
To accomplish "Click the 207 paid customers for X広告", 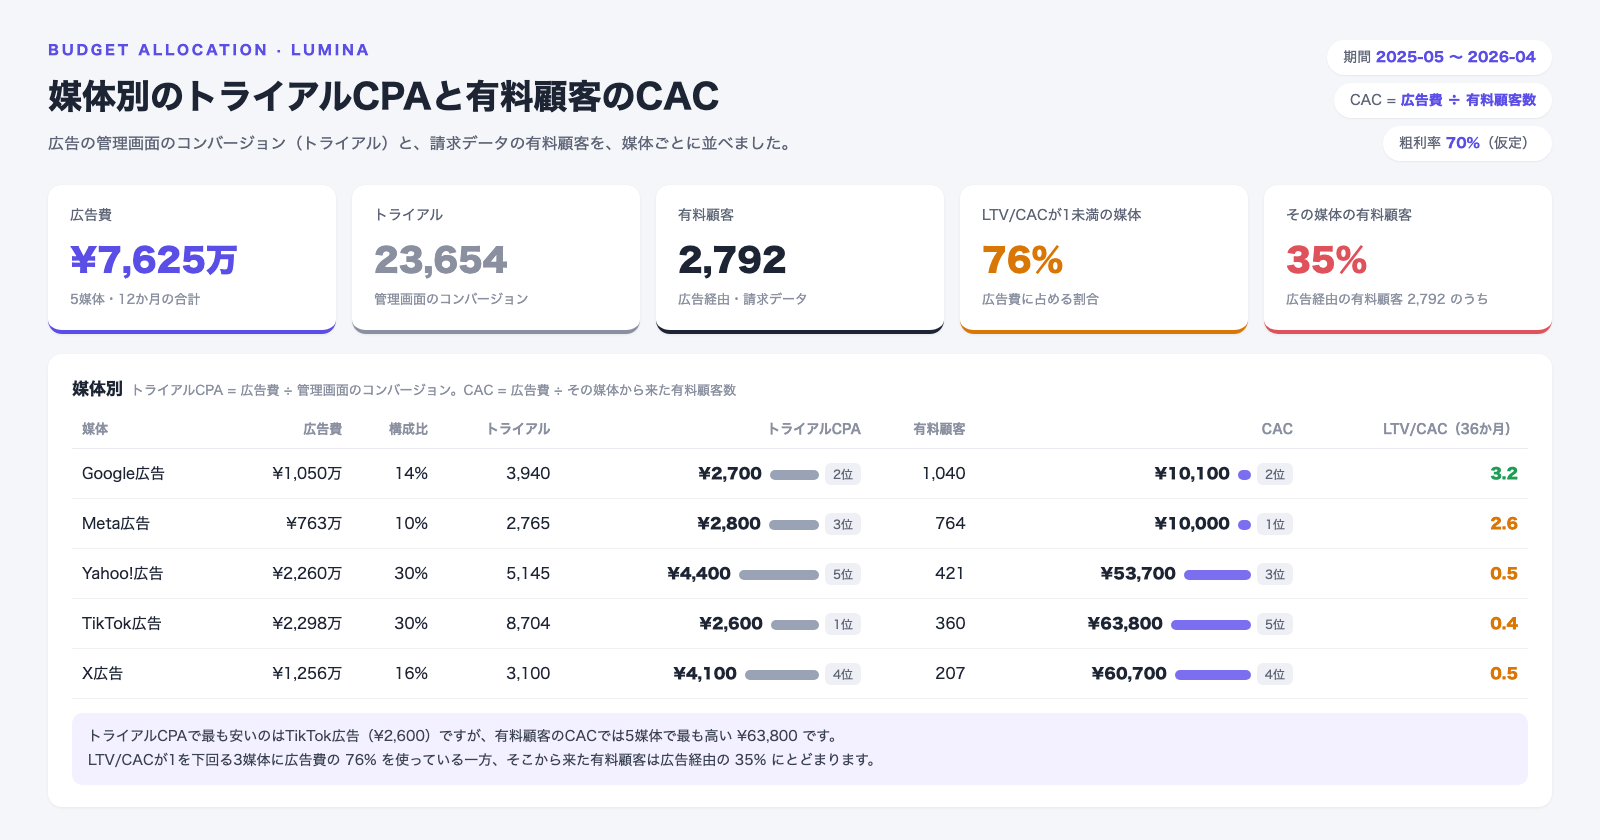I will [950, 674].
